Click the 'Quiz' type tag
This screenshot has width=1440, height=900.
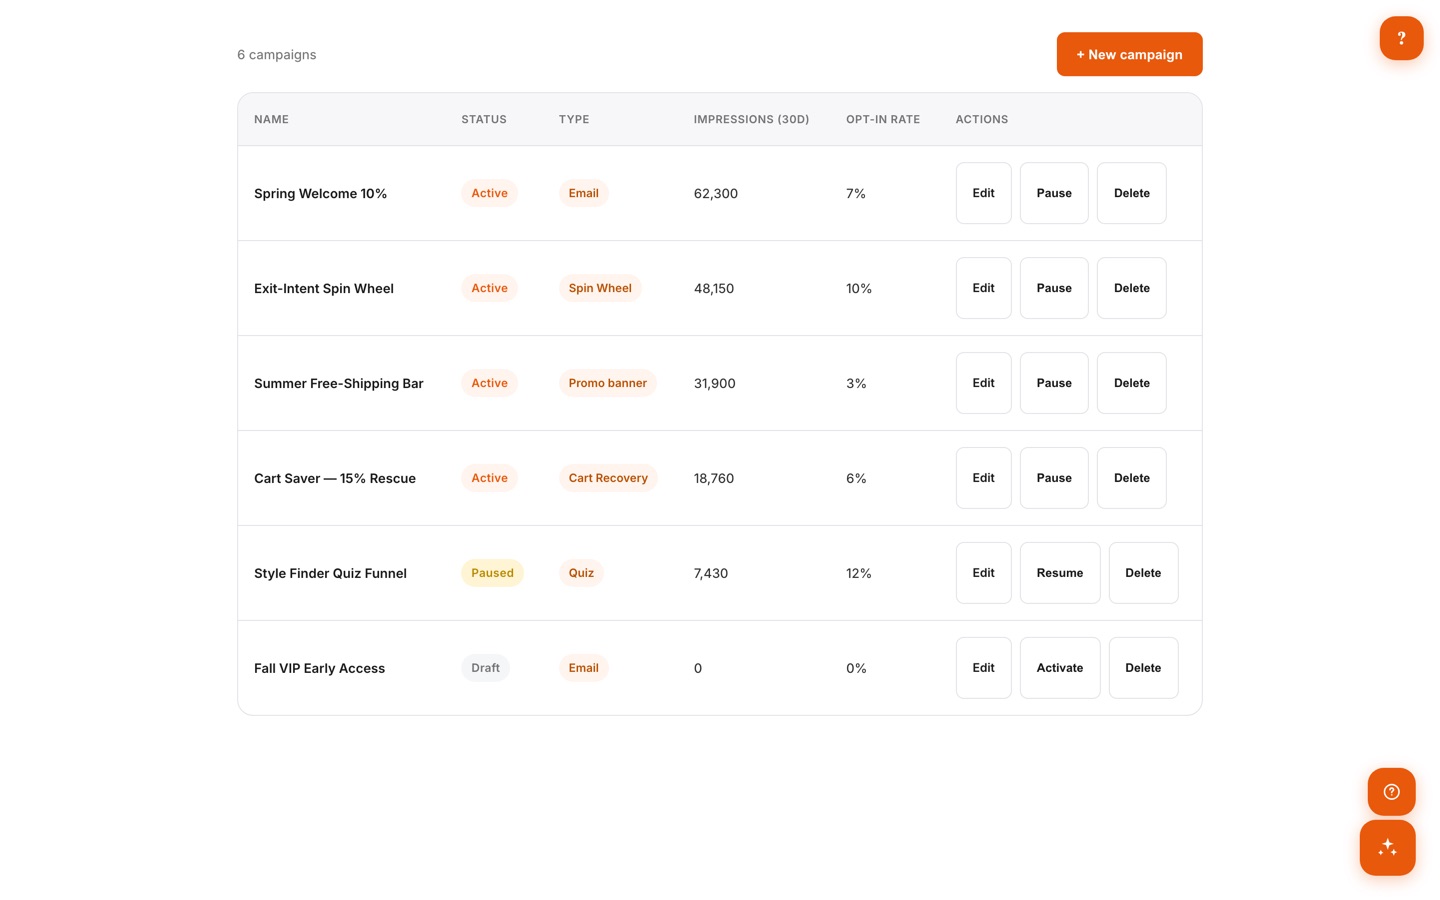tap(581, 573)
